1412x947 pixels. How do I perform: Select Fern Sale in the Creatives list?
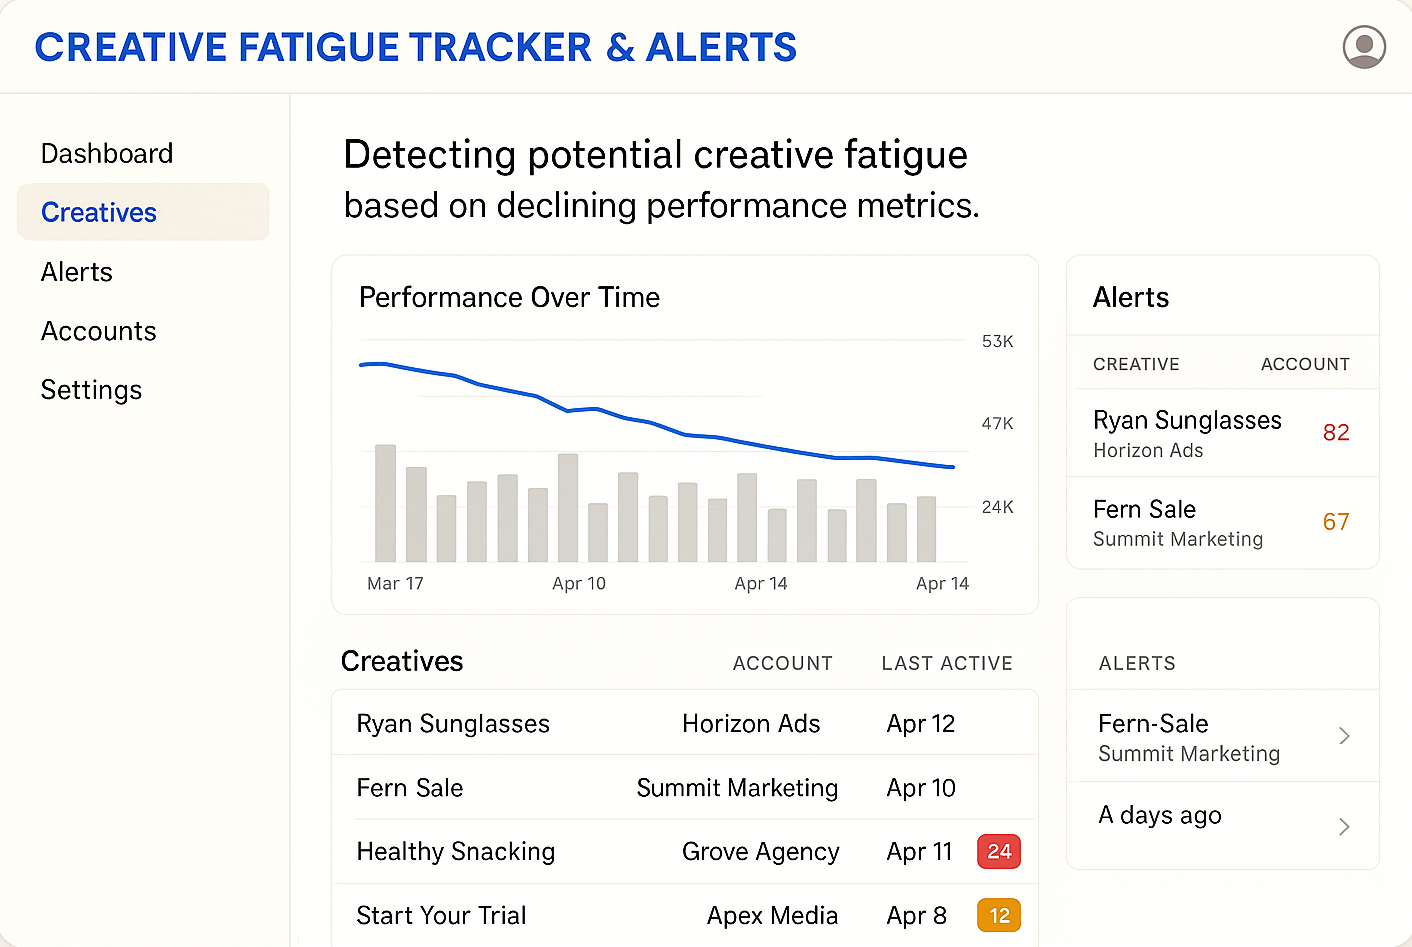(x=410, y=787)
